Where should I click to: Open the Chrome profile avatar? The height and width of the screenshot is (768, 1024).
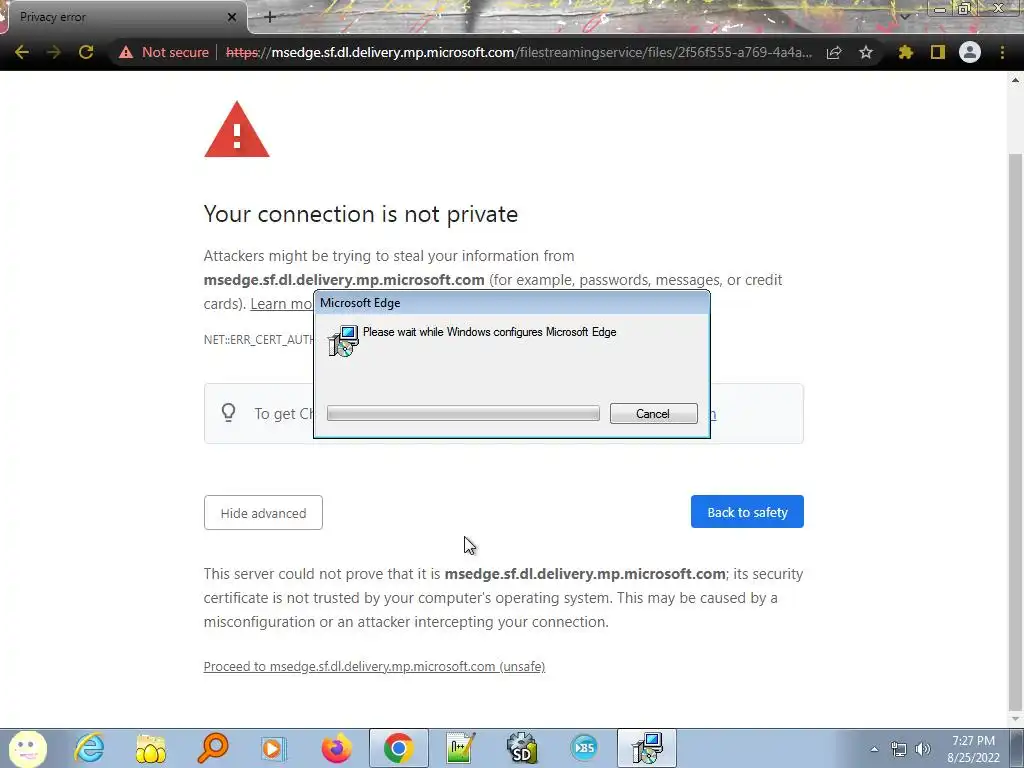click(x=970, y=52)
